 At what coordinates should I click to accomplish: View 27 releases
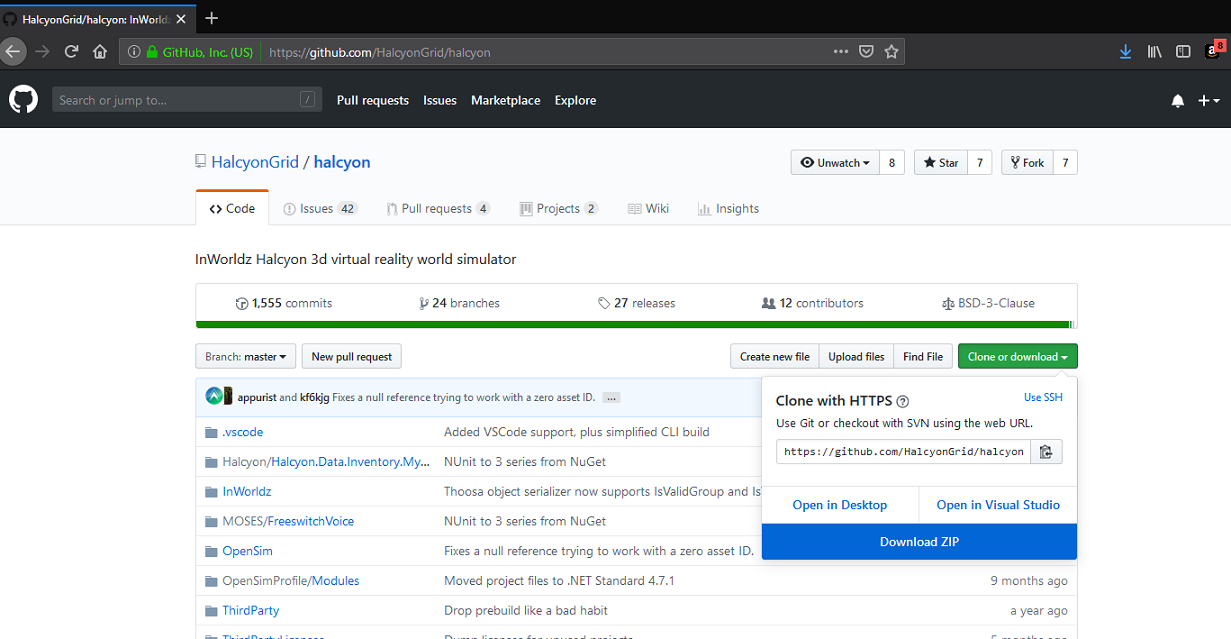pos(637,303)
